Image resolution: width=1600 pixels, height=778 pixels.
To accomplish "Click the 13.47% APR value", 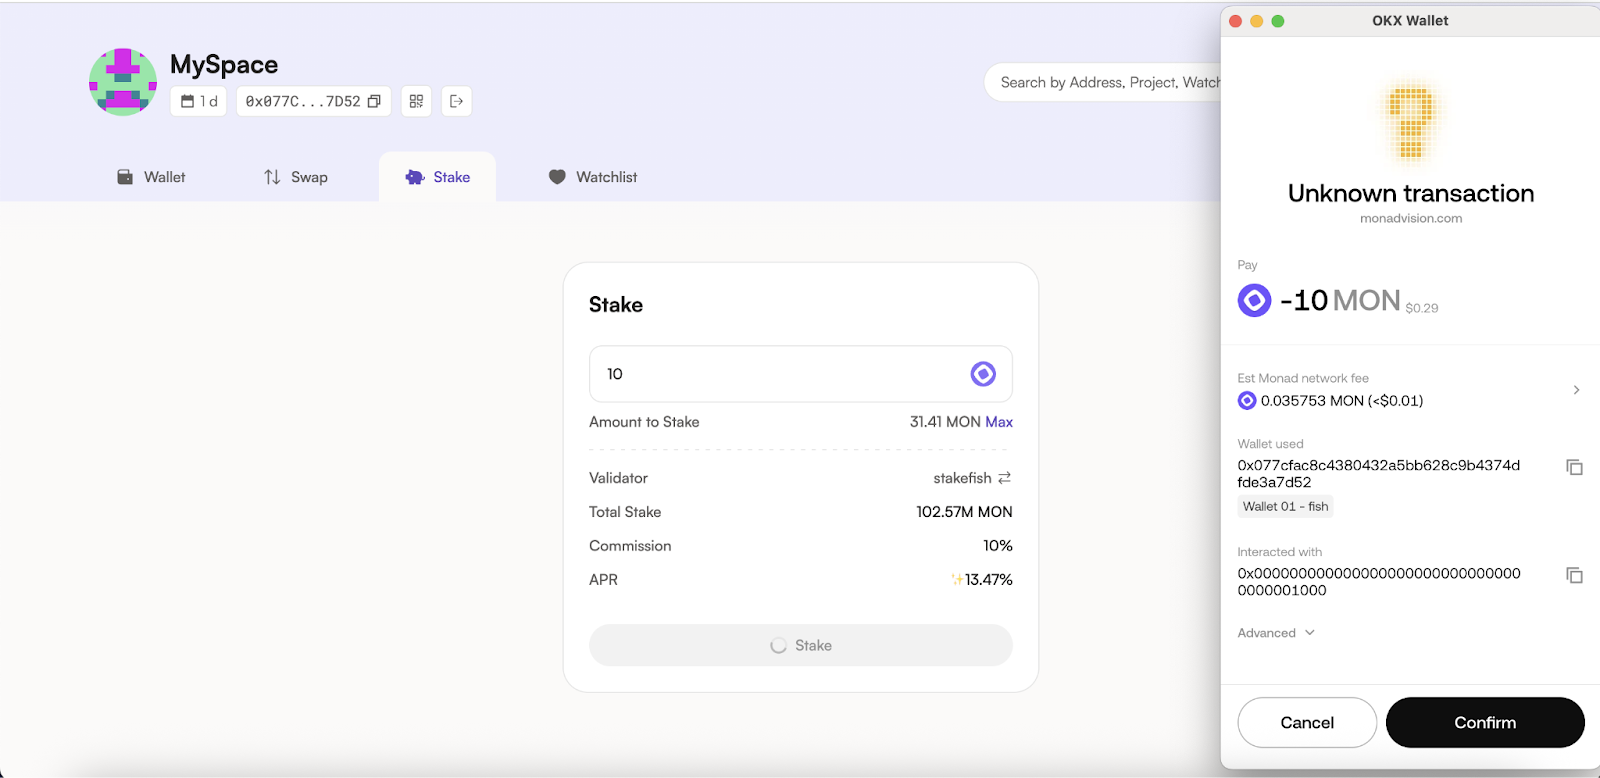I will (x=988, y=579).
